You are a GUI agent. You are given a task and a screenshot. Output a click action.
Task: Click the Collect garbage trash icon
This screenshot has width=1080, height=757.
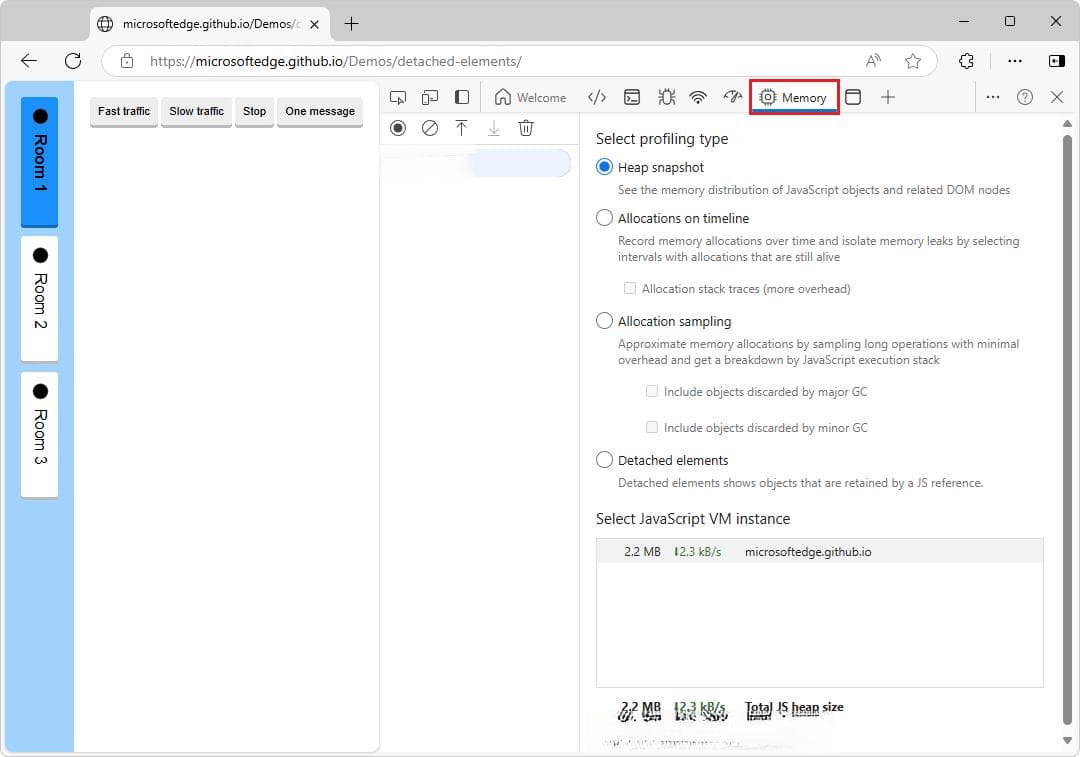(x=526, y=128)
